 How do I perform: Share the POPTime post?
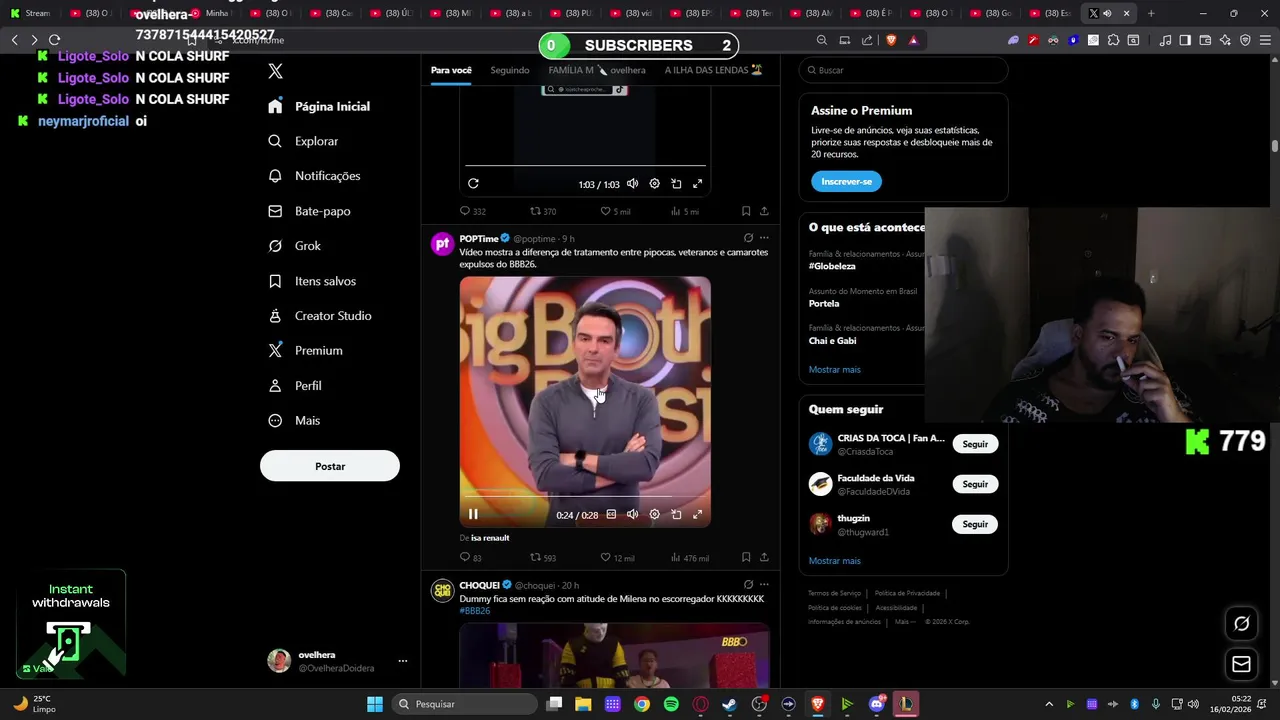(x=764, y=558)
